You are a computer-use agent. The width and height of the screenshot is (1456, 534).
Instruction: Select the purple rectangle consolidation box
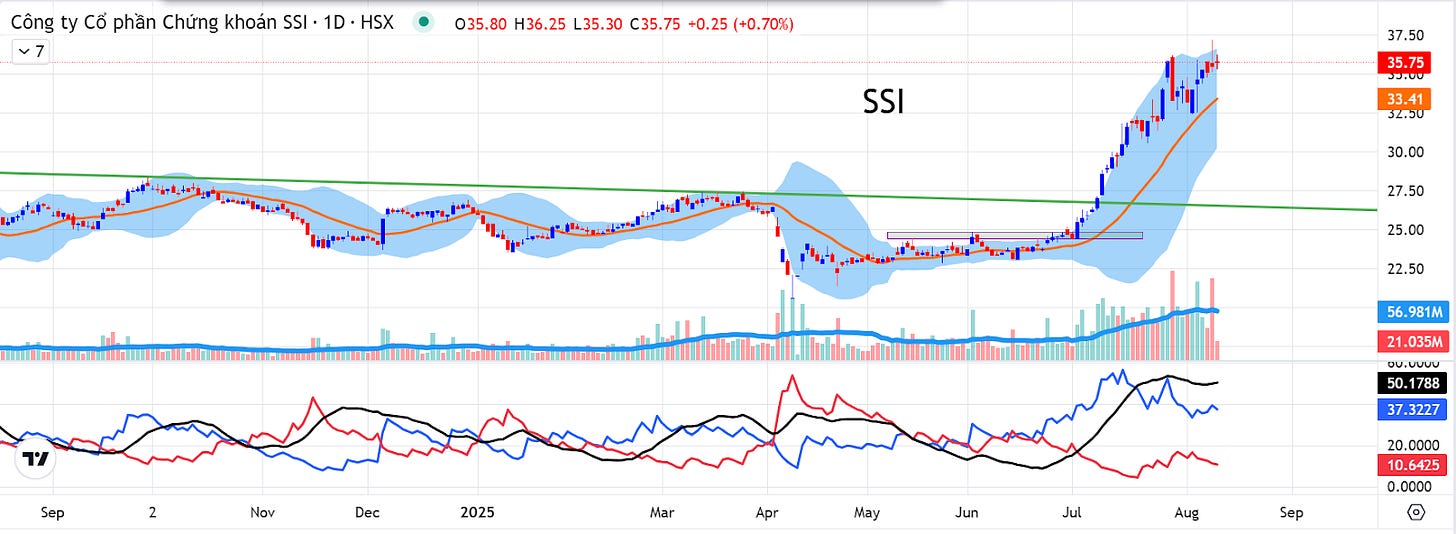pos(1014,236)
